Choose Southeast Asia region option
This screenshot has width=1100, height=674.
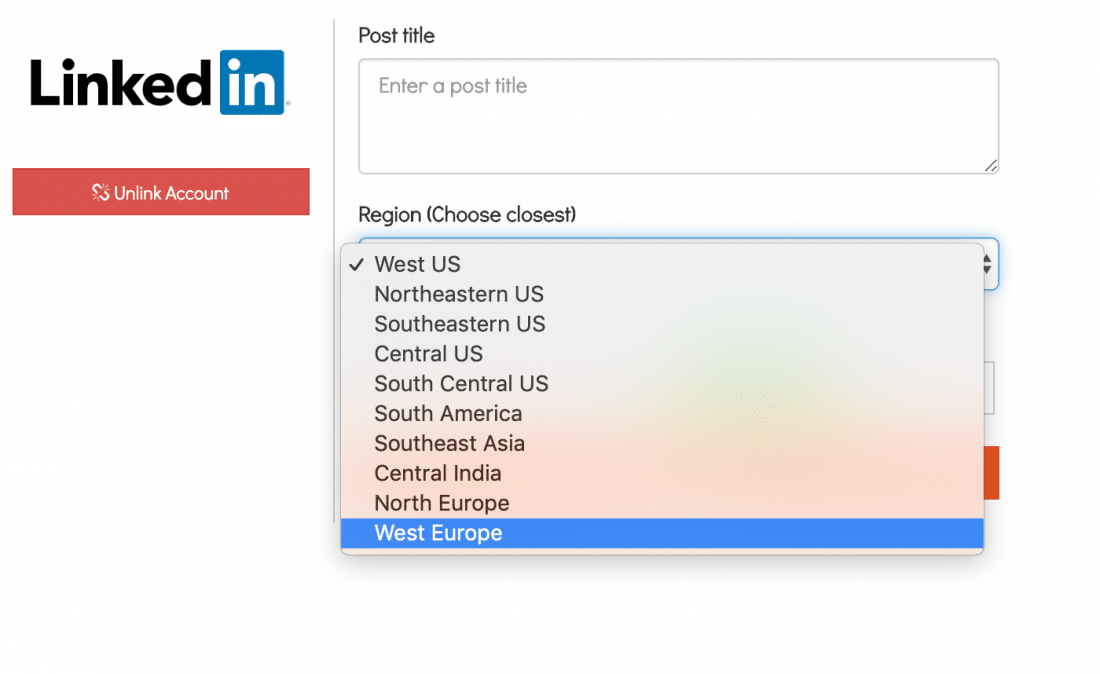pyautogui.click(x=662, y=443)
